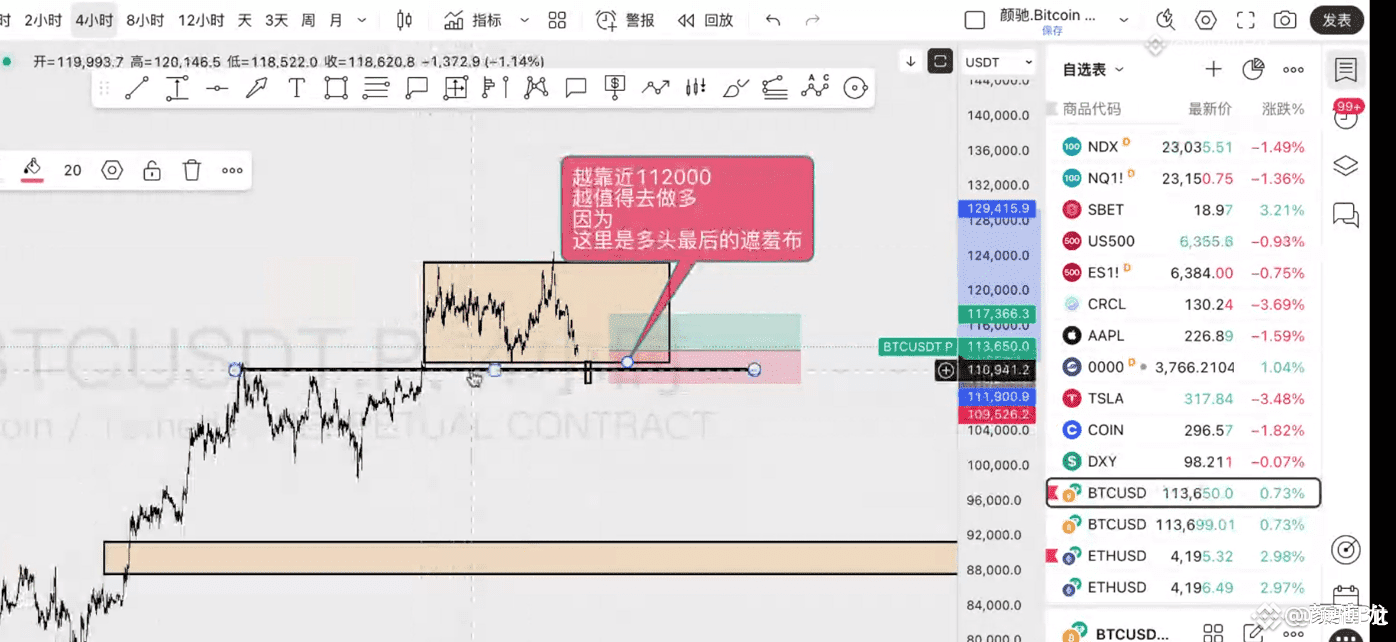
Task: Open drawing settings in floating toolbar
Action: 112,170
